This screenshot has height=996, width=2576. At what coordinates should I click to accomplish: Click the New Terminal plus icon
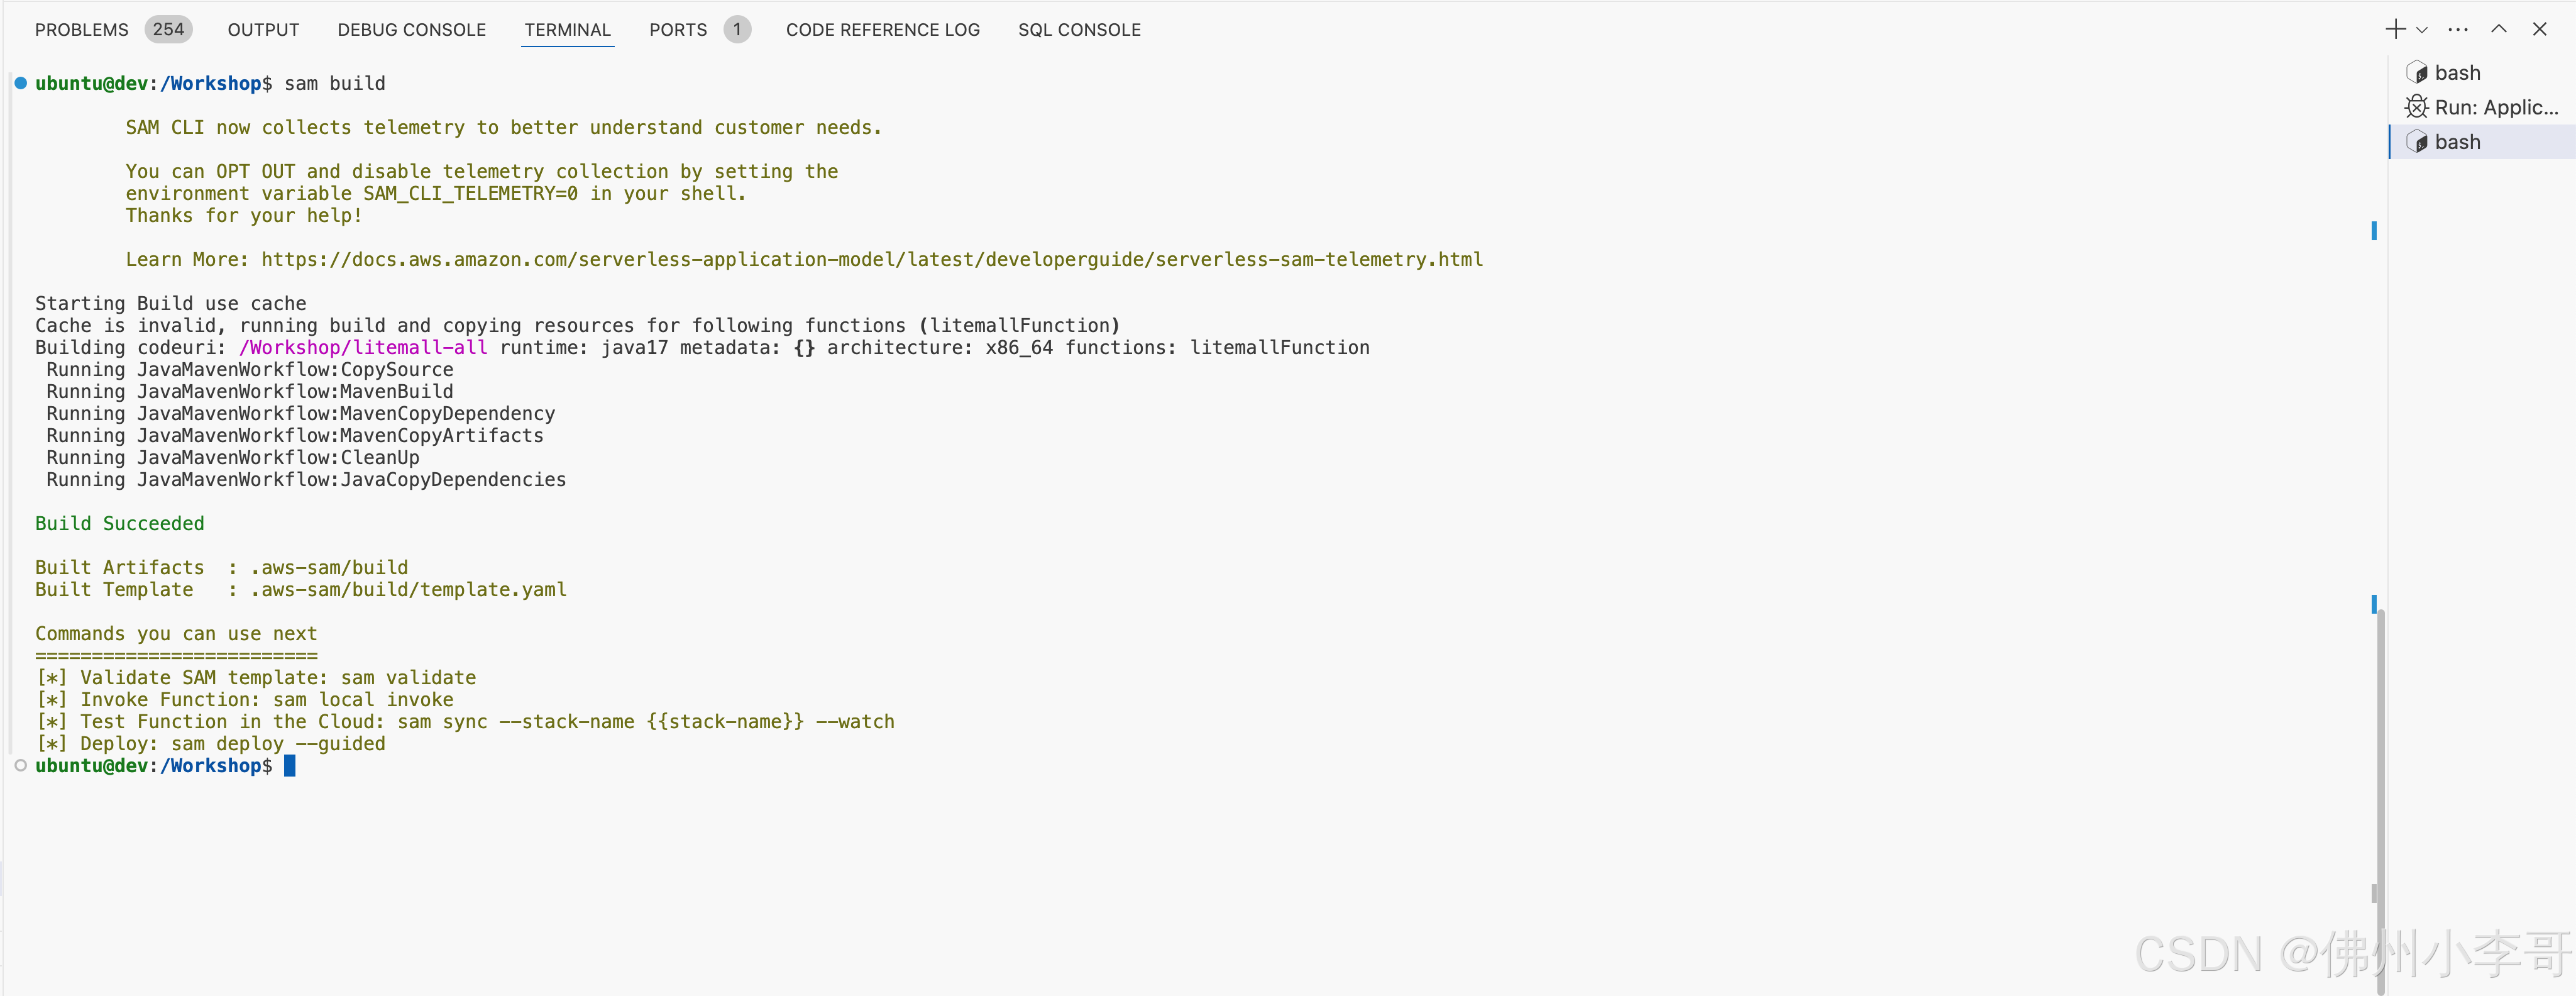click(2395, 29)
